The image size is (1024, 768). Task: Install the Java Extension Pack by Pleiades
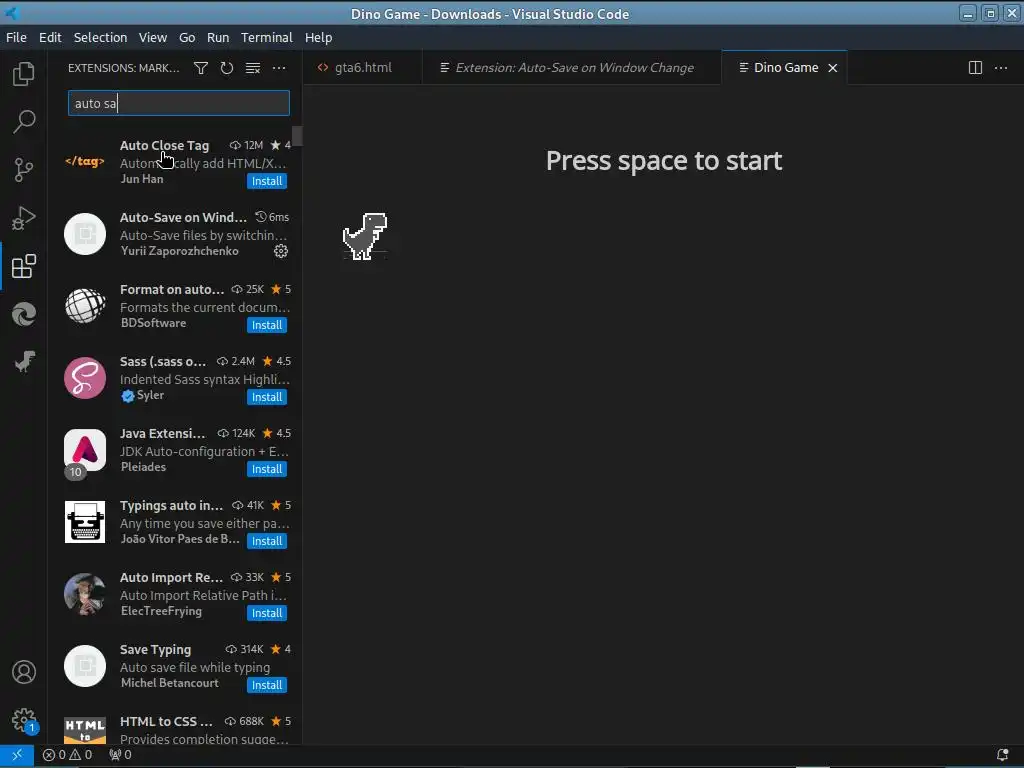coord(266,469)
